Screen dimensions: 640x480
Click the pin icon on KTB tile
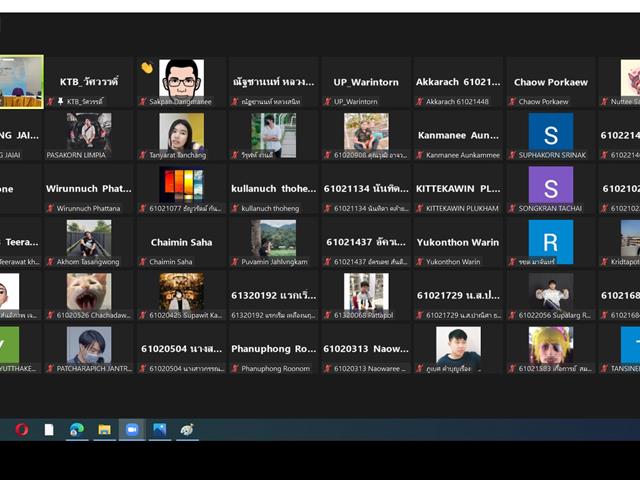[60, 101]
